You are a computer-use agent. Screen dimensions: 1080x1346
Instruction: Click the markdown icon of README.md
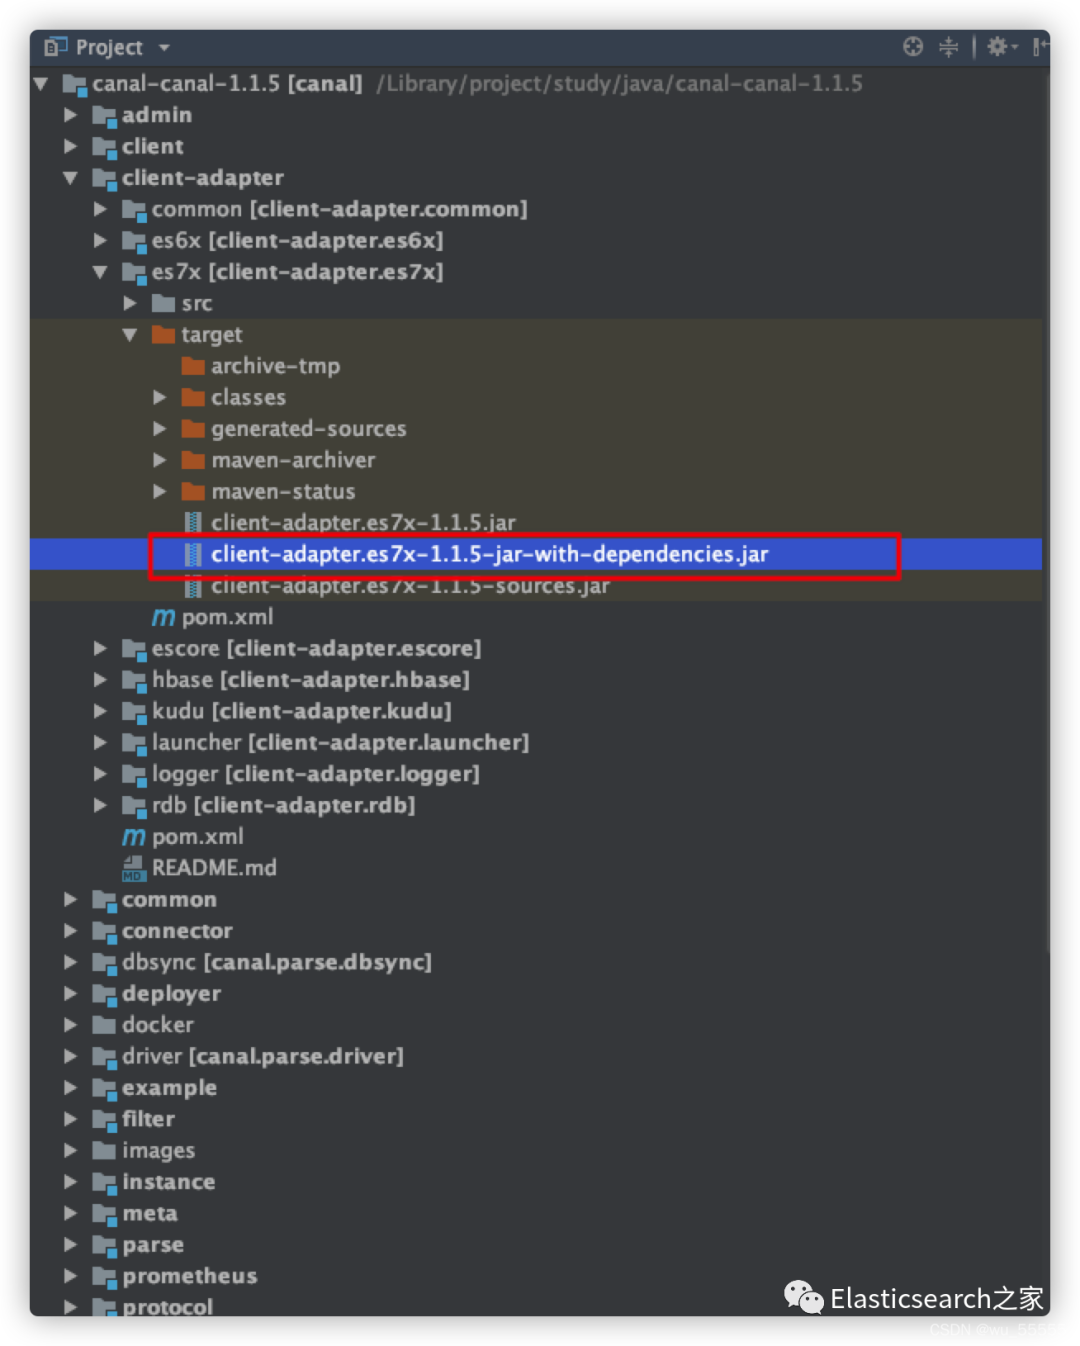point(134,868)
